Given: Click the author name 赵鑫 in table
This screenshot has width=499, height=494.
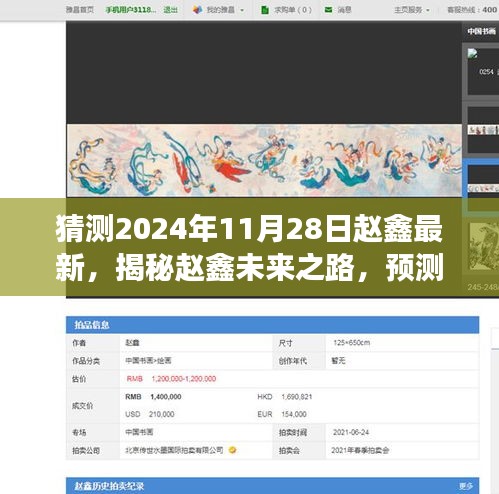Looking at the screenshot, I should pos(132,343).
